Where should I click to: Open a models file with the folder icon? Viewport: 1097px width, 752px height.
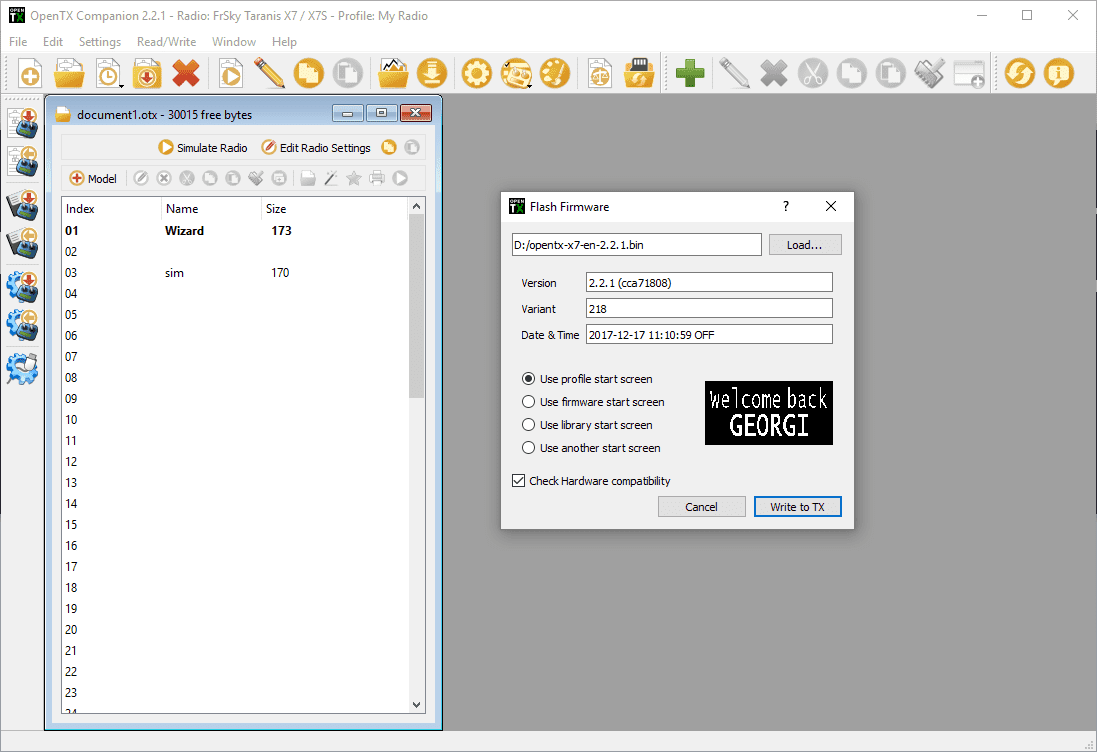click(x=69, y=73)
